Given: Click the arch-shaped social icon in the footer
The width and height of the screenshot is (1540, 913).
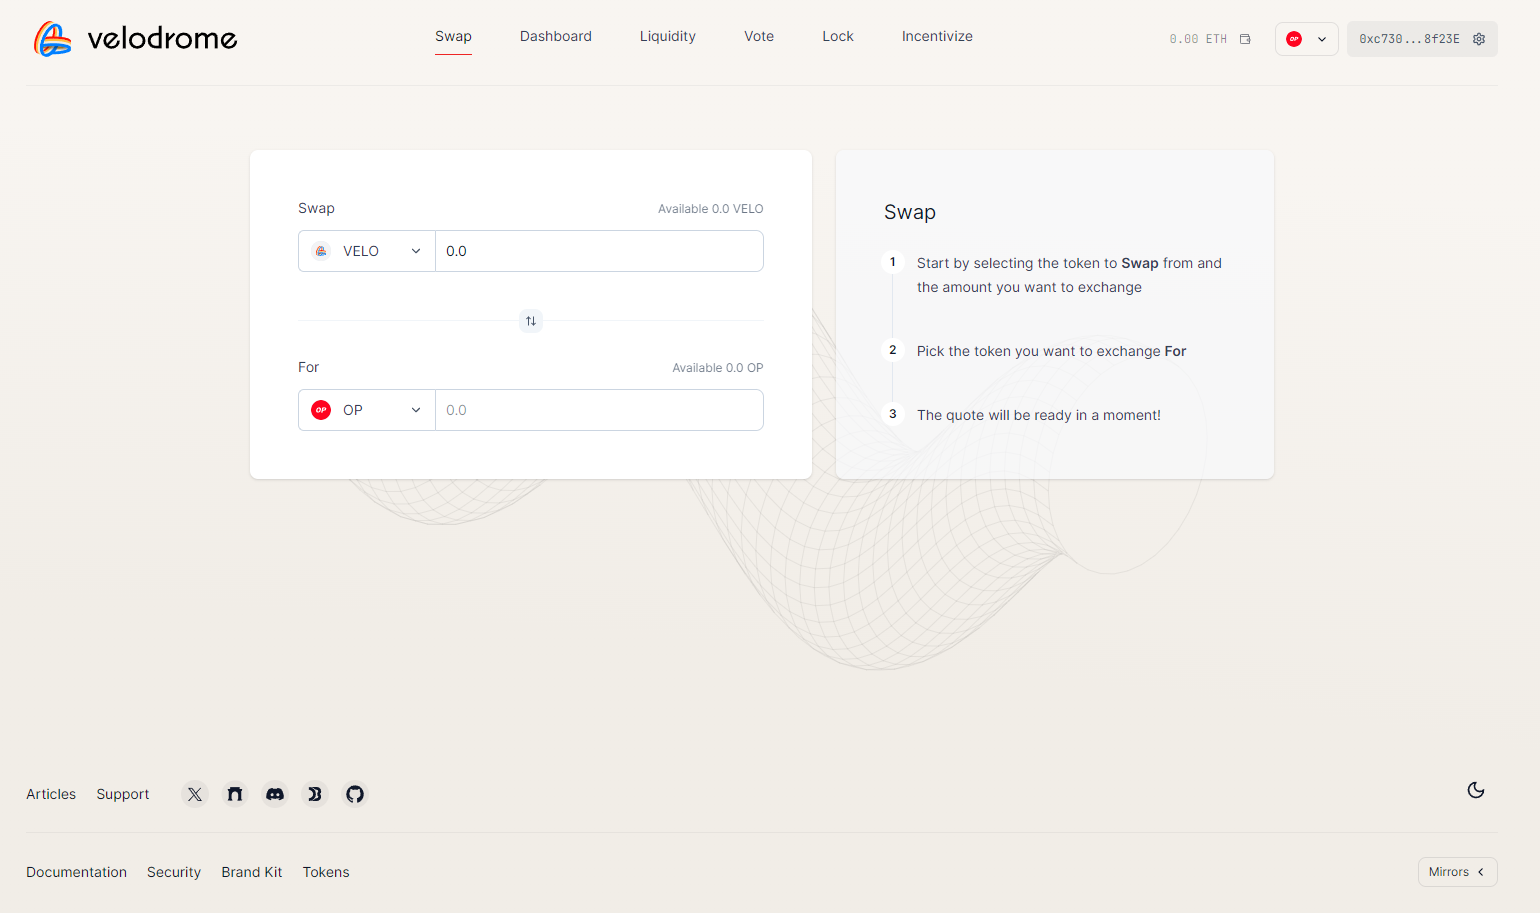Looking at the screenshot, I should (x=235, y=794).
